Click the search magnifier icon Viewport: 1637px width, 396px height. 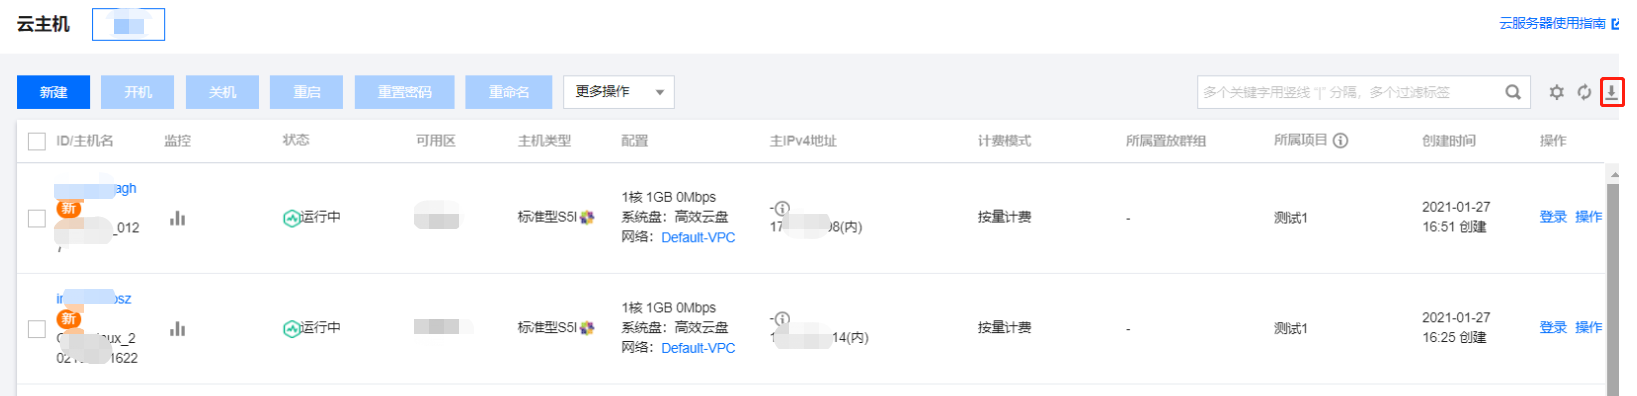(x=1513, y=92)
